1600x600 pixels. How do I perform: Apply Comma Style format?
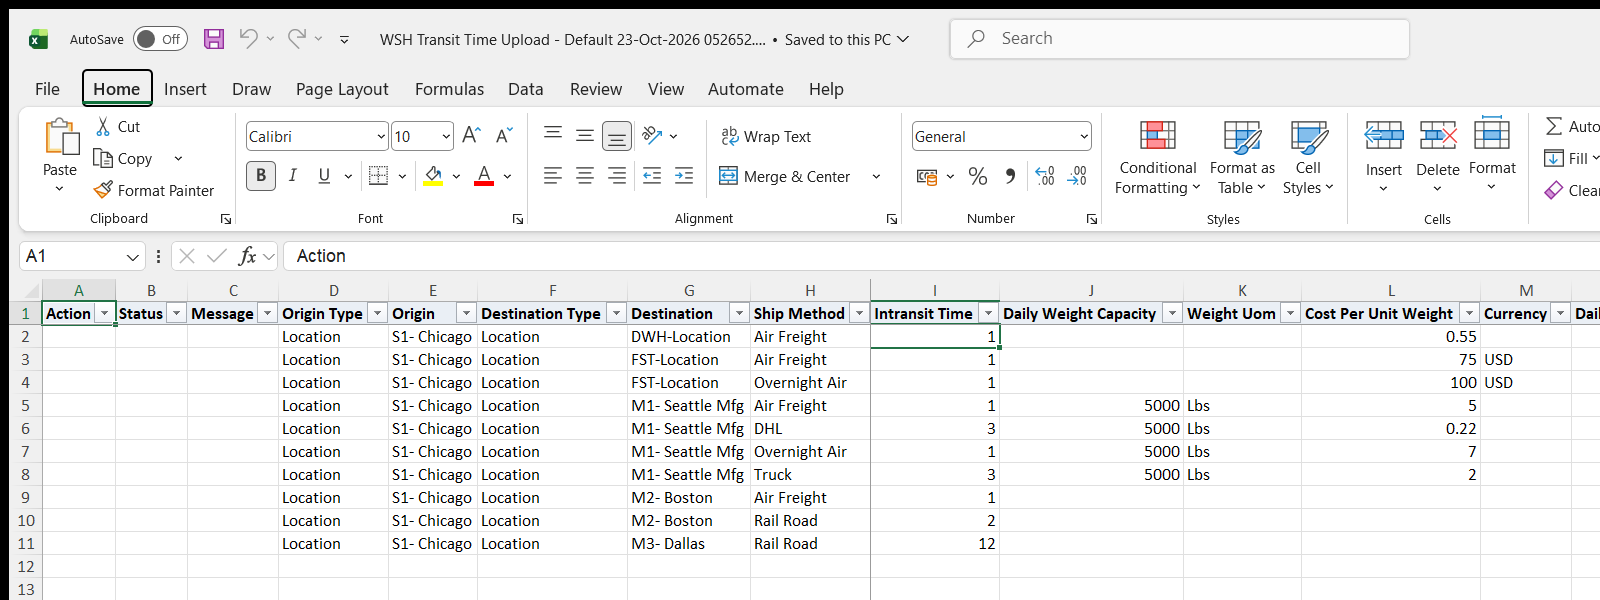click(1011, 177)
